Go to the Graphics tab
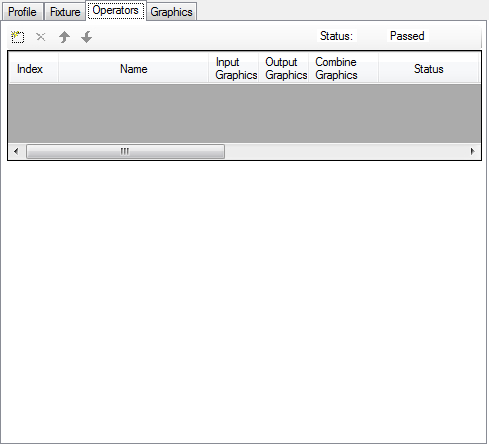The image size is (489, 445). (171, 12)
